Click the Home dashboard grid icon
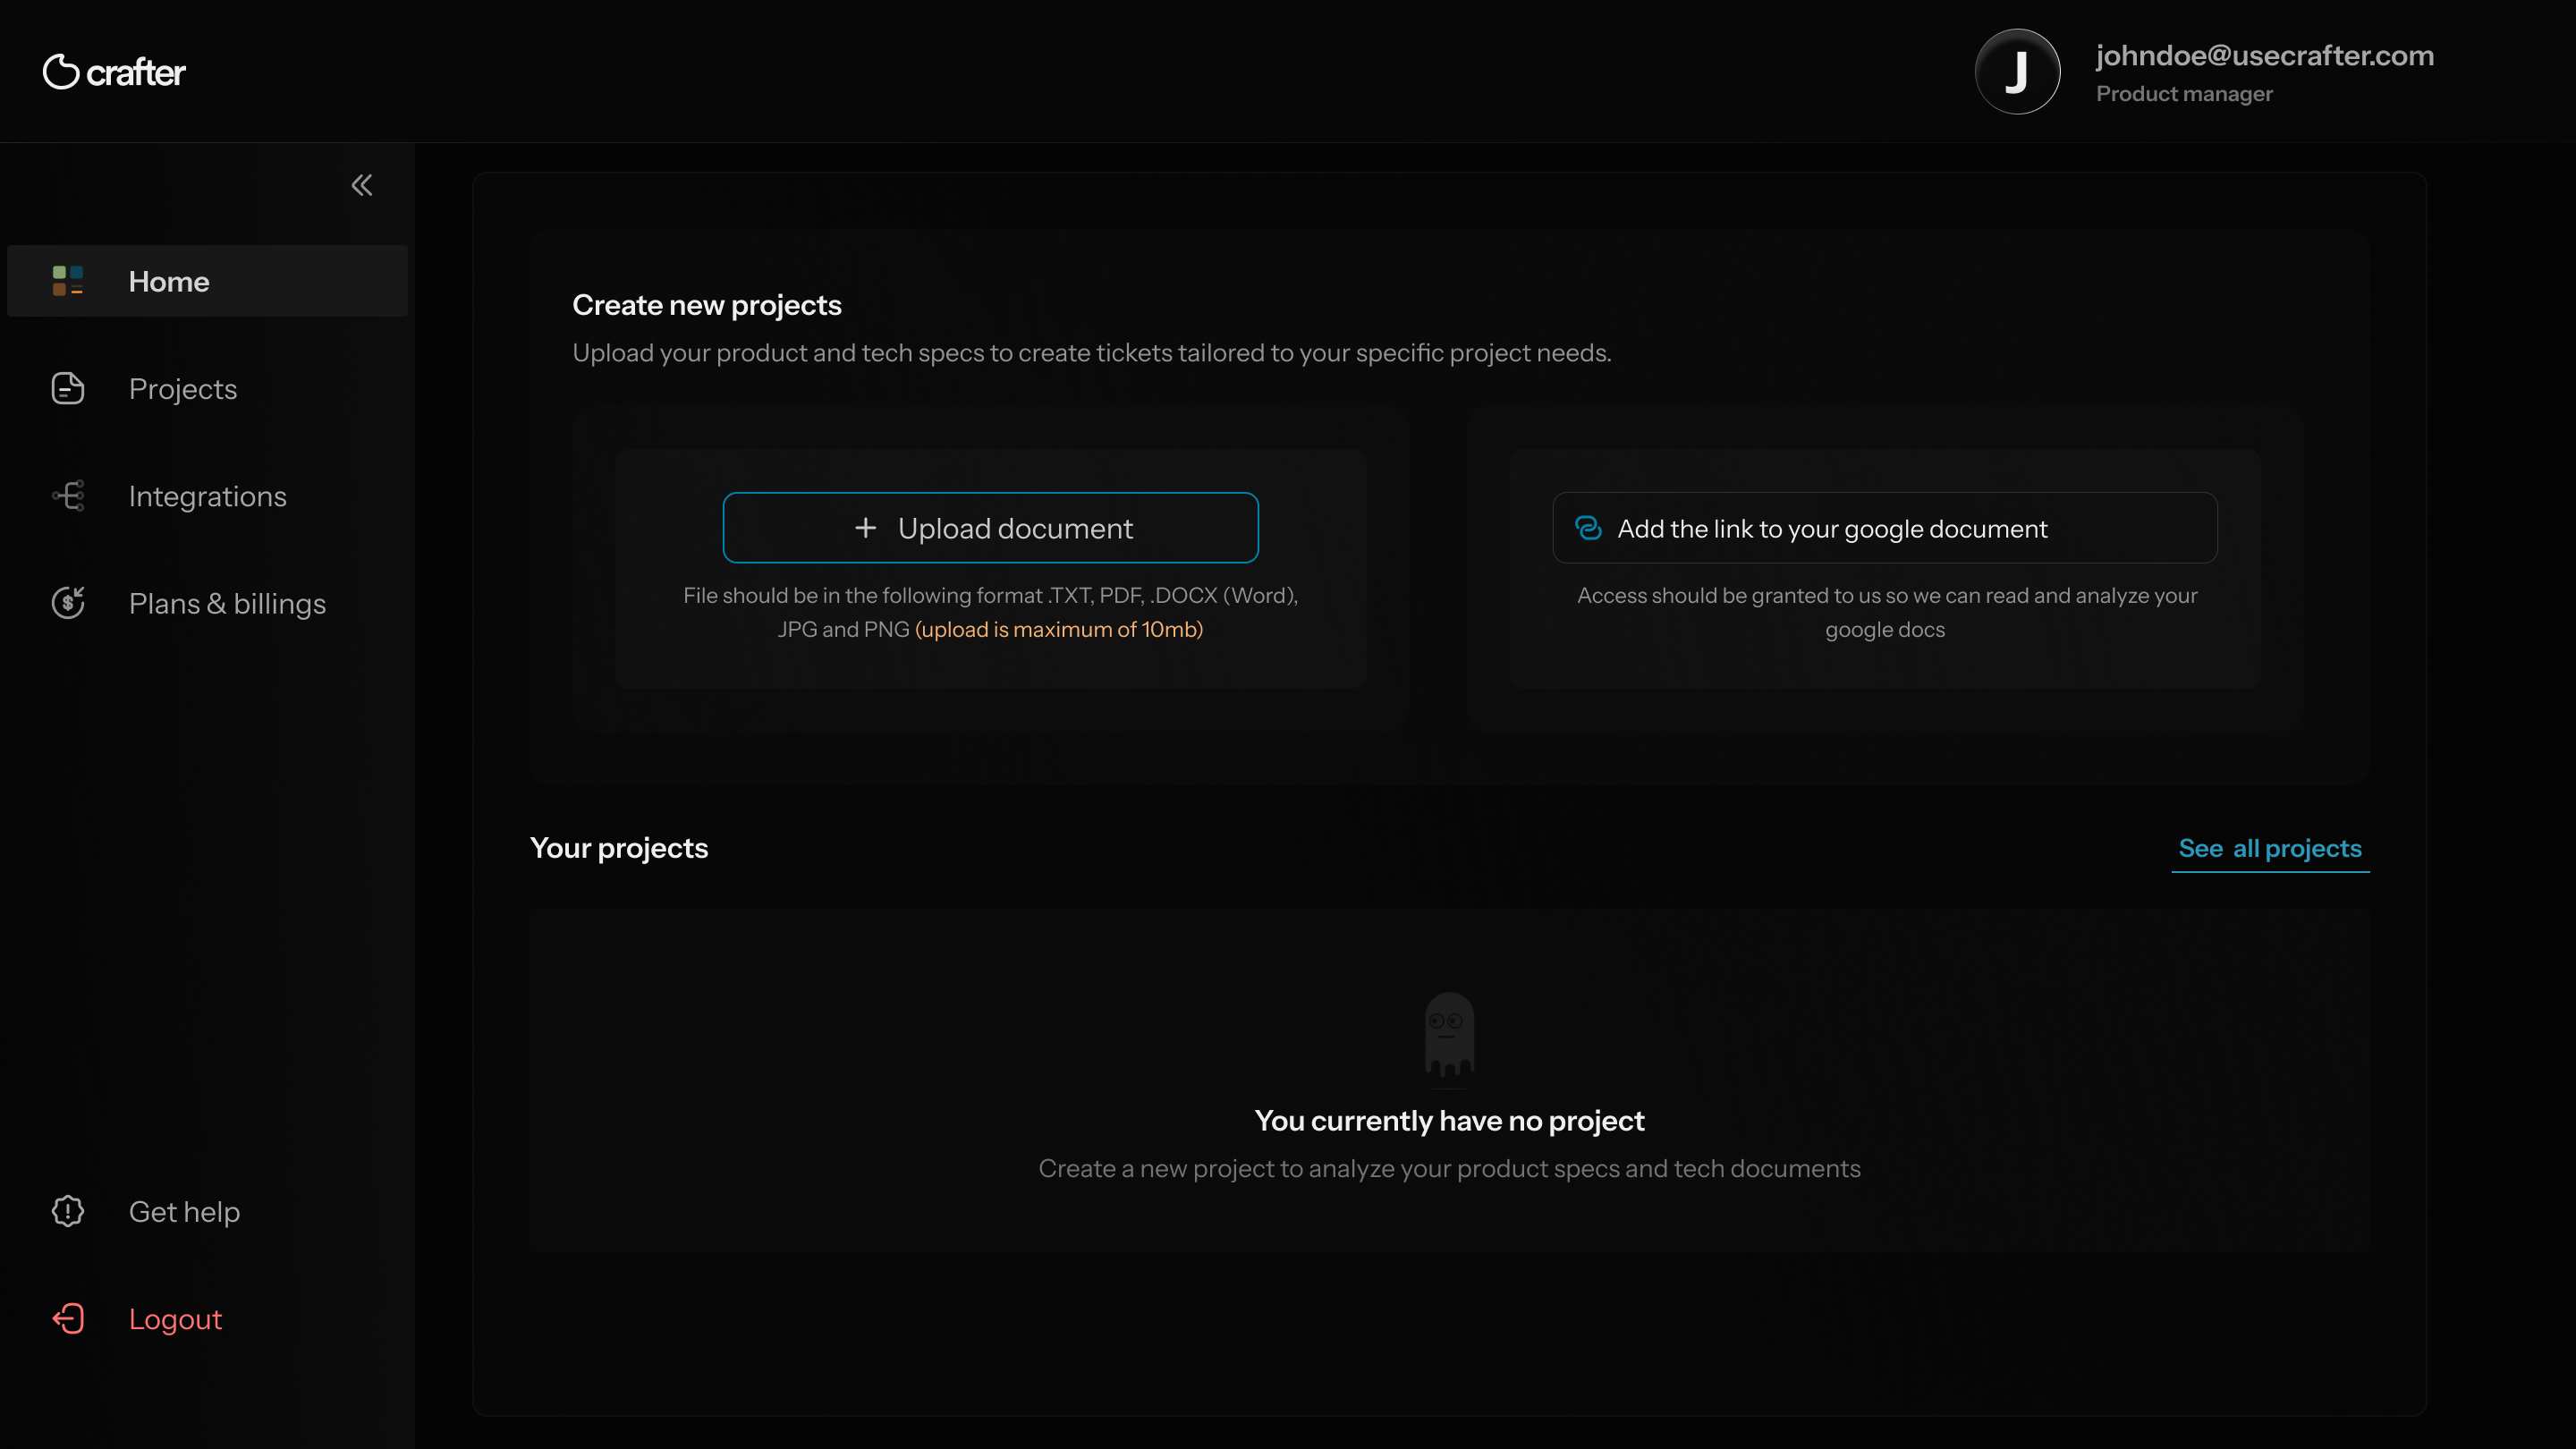The image size is (2576, 1449). pos(68,281)
